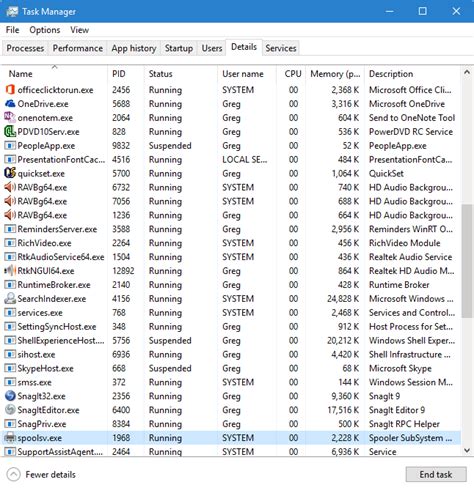474x493 pixels.
Task: Select the ShellExperienceHost process row
Action: point(232,340)
